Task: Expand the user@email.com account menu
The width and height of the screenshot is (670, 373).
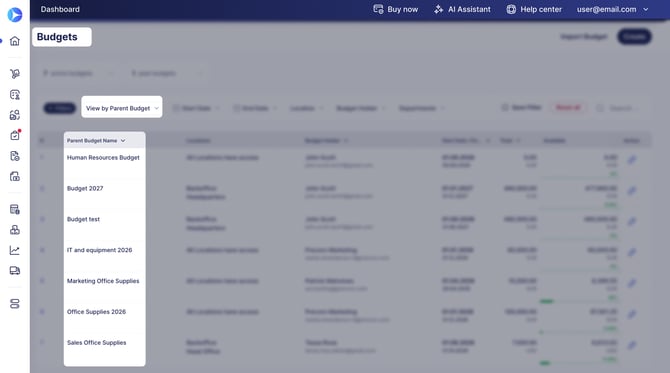Action: click(x=612, y=9)
